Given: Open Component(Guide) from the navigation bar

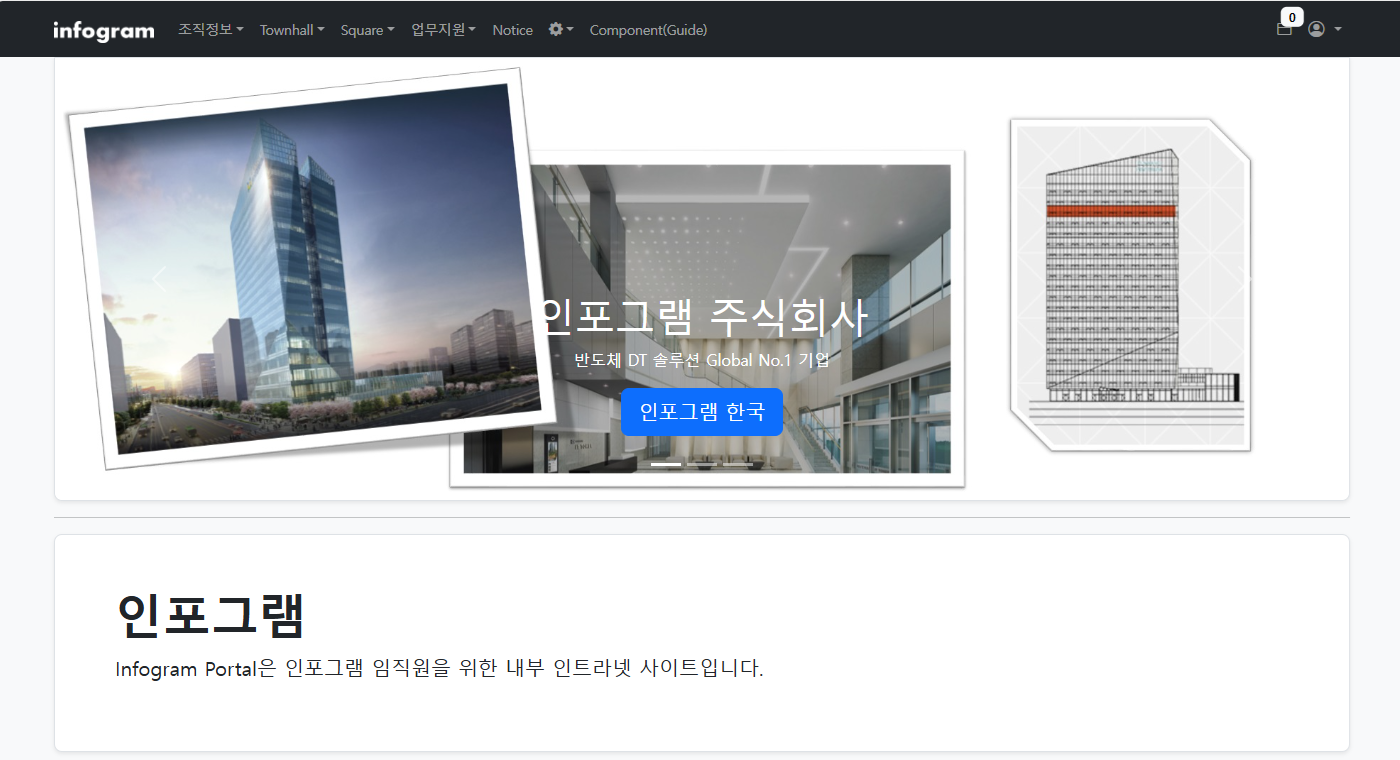Looking at the screenshot, I should 648,29.
